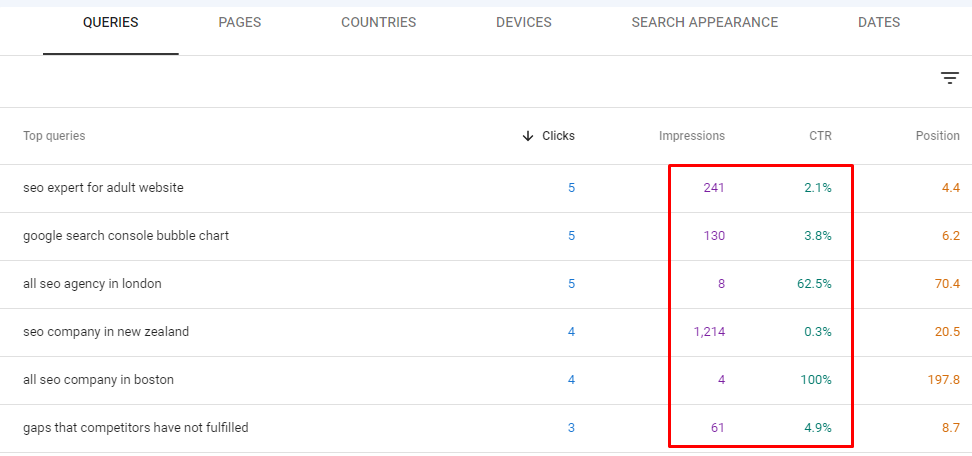Select the Search Appearance tab
This screenshot has height=456, width=972.
click(705, 23)
